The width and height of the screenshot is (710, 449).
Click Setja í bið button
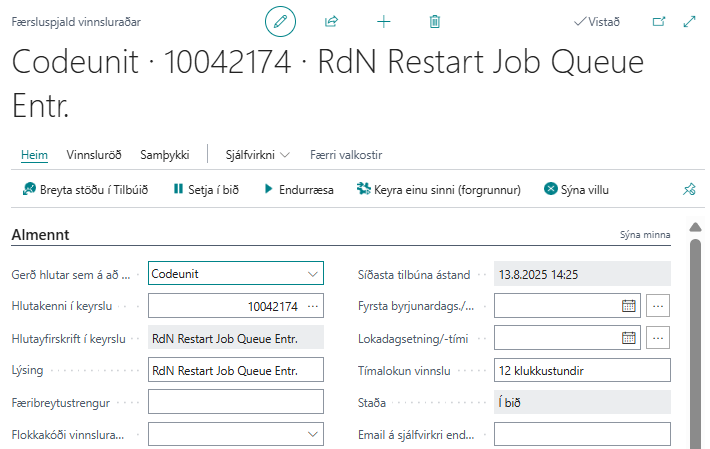[205, 189]
